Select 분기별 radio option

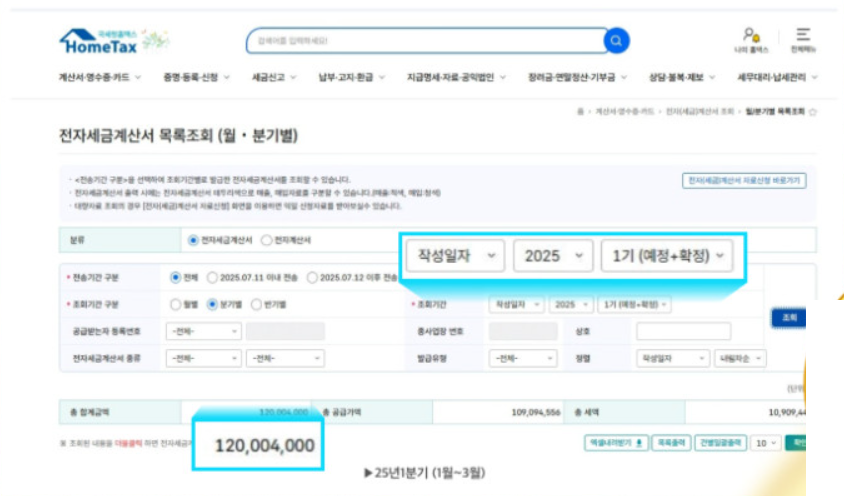[x=212, y=305]
